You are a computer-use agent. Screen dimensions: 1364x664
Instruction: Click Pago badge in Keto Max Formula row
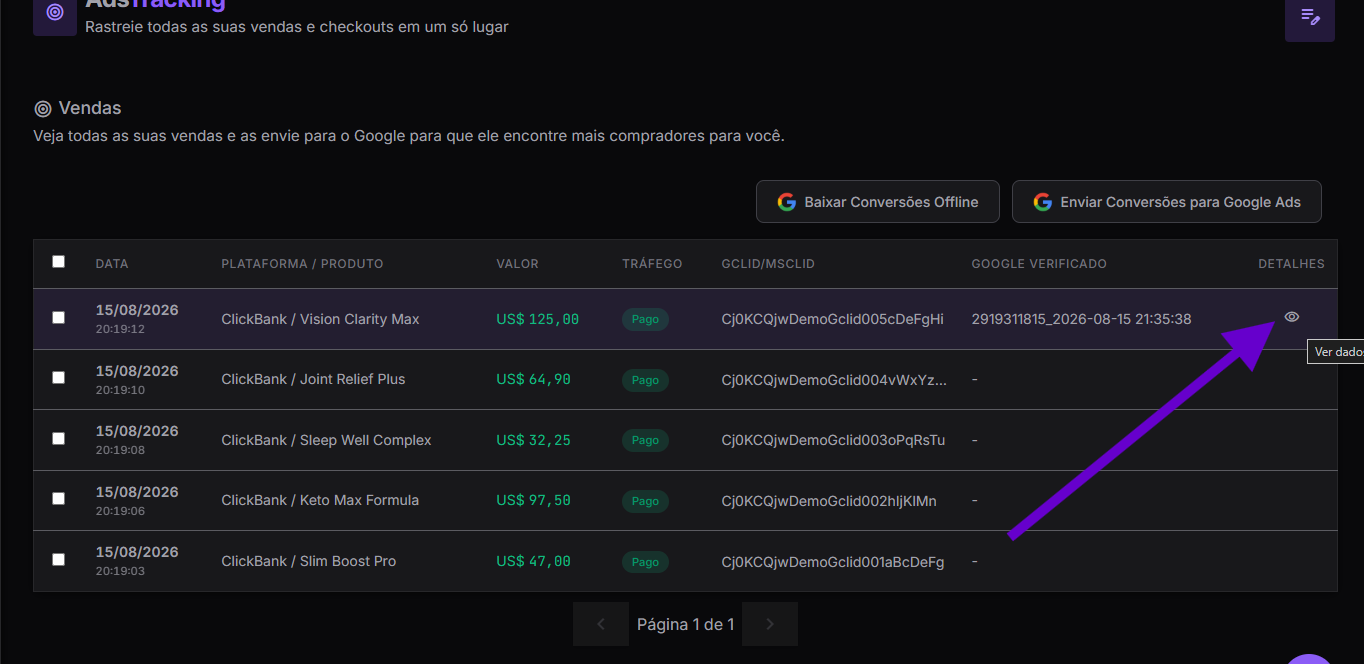645,501
